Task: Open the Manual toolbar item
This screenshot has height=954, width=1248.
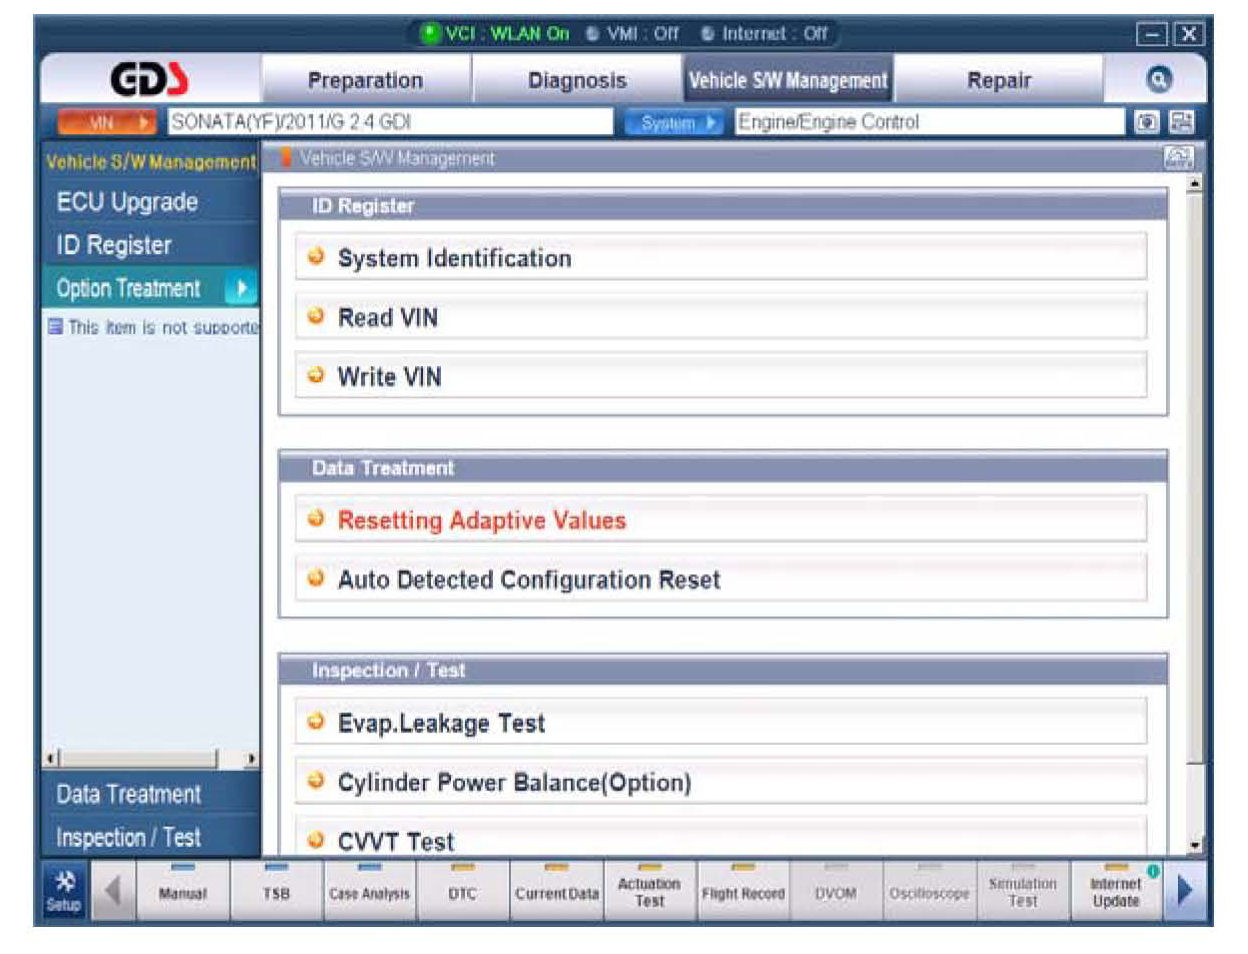Action: 182,890
